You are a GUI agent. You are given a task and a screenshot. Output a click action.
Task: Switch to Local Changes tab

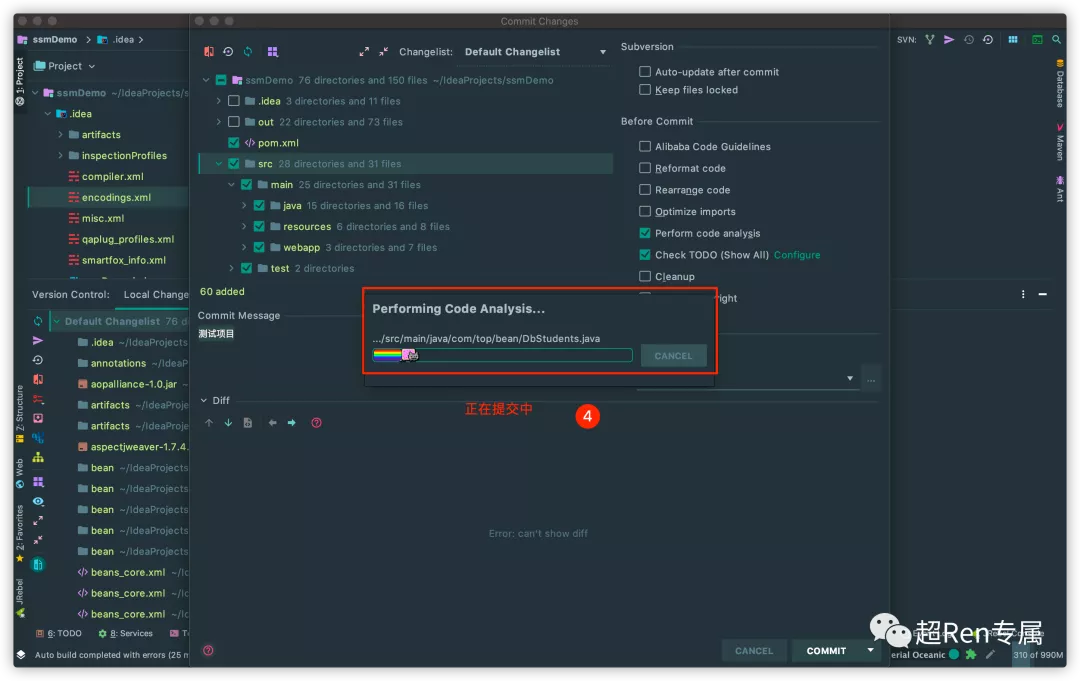coord(156,294)
